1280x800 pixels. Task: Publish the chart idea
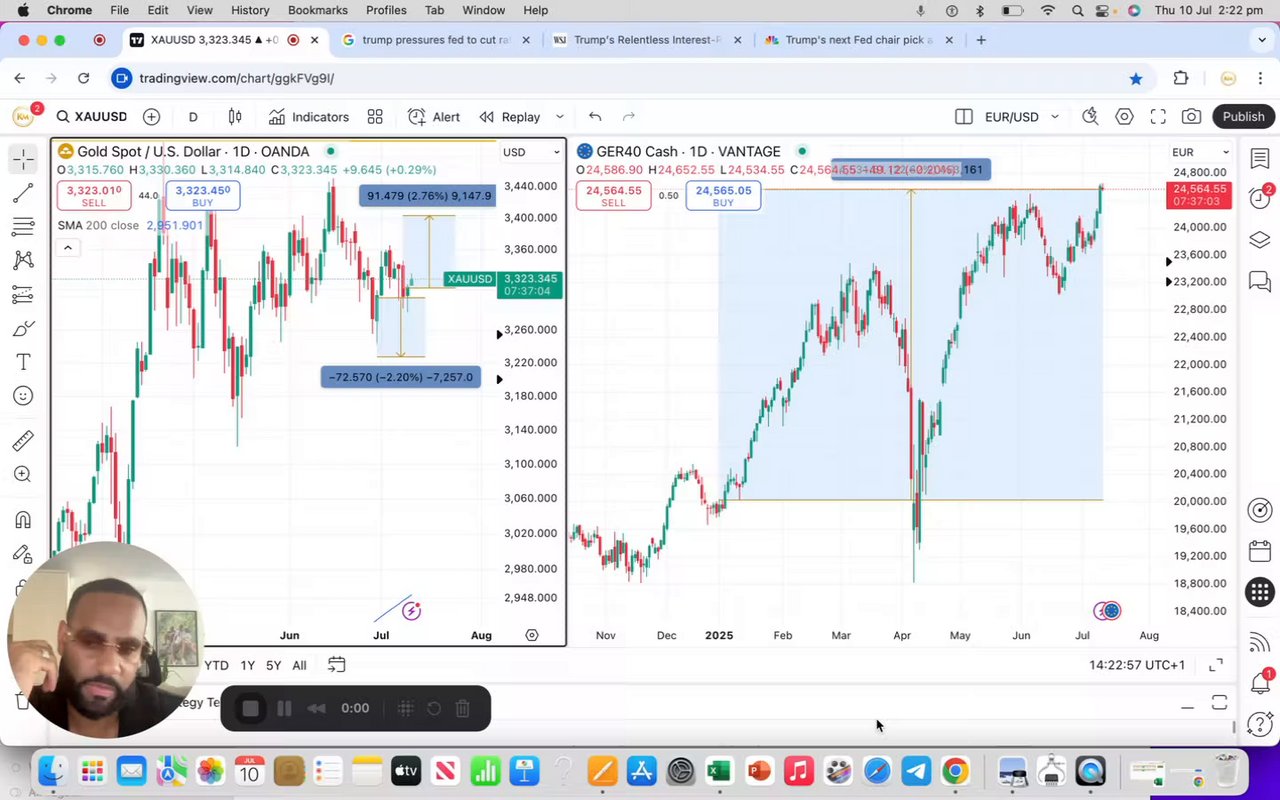point(1243,117)
